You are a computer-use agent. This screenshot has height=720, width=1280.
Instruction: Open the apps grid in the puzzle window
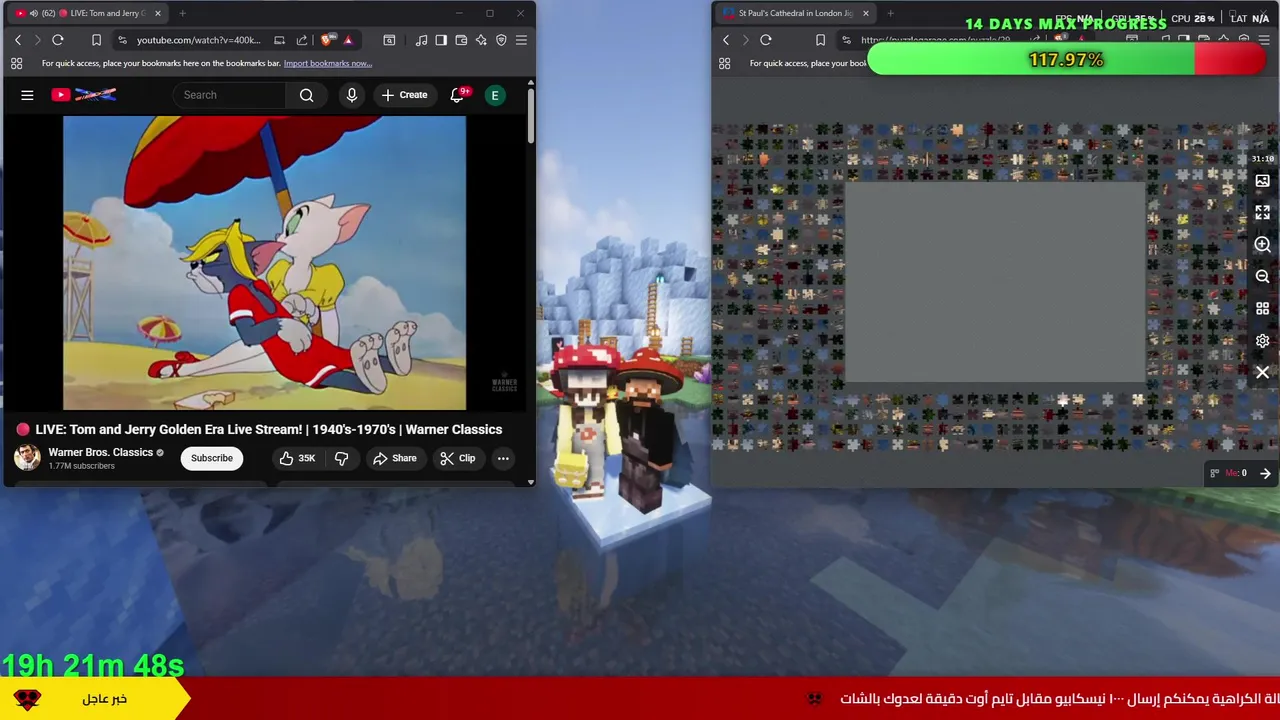(x=725, y=63)
